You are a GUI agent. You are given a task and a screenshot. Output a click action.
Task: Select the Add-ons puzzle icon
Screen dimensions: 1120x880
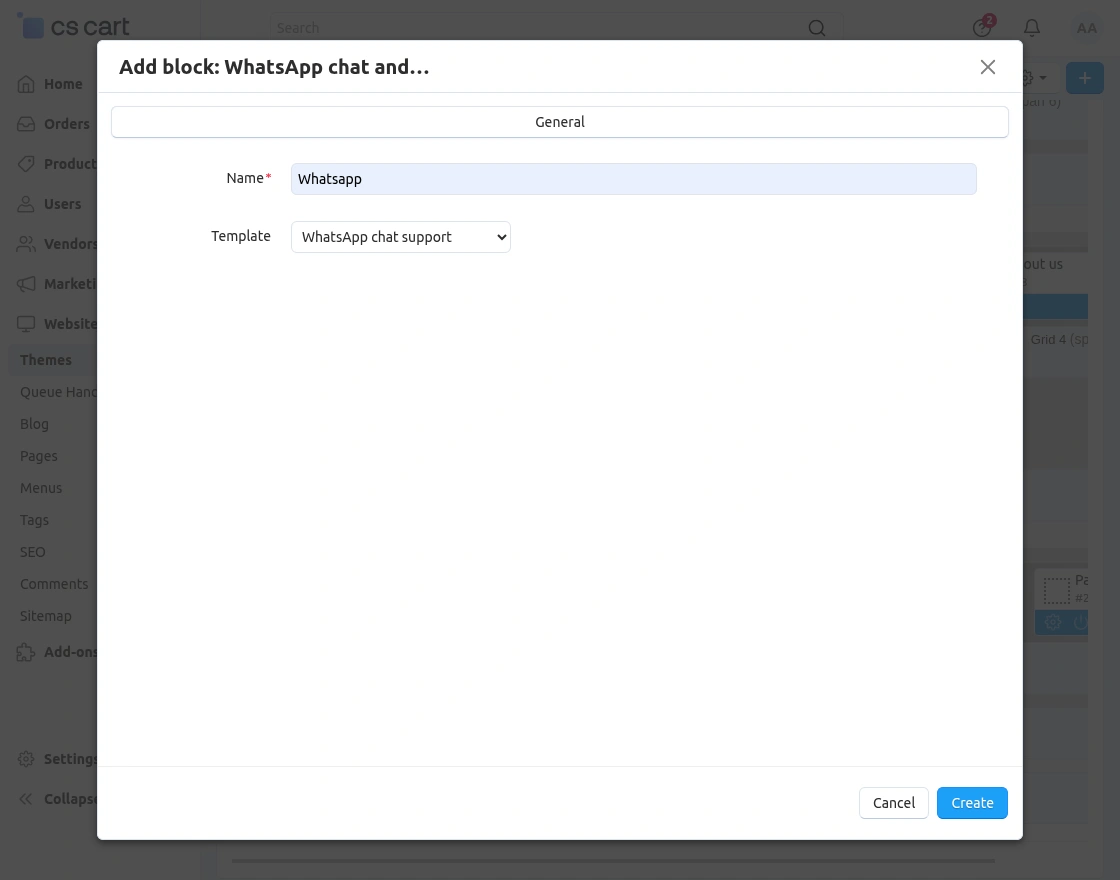(x=26, y=652)
